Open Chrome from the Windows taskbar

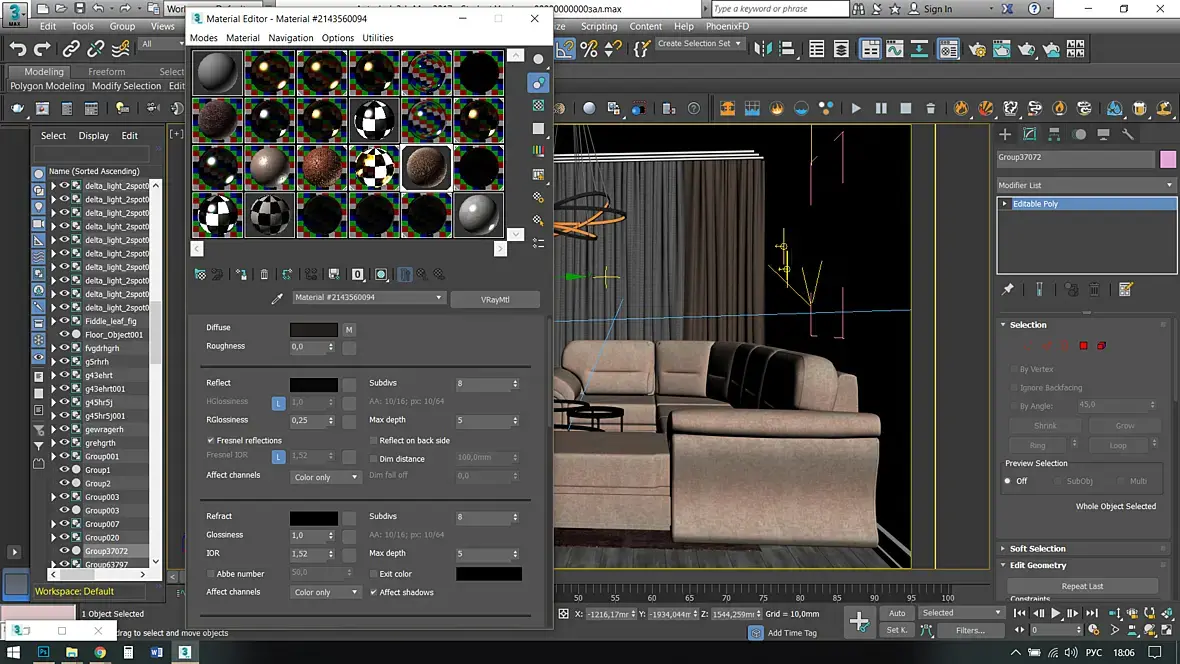point(100,652)
